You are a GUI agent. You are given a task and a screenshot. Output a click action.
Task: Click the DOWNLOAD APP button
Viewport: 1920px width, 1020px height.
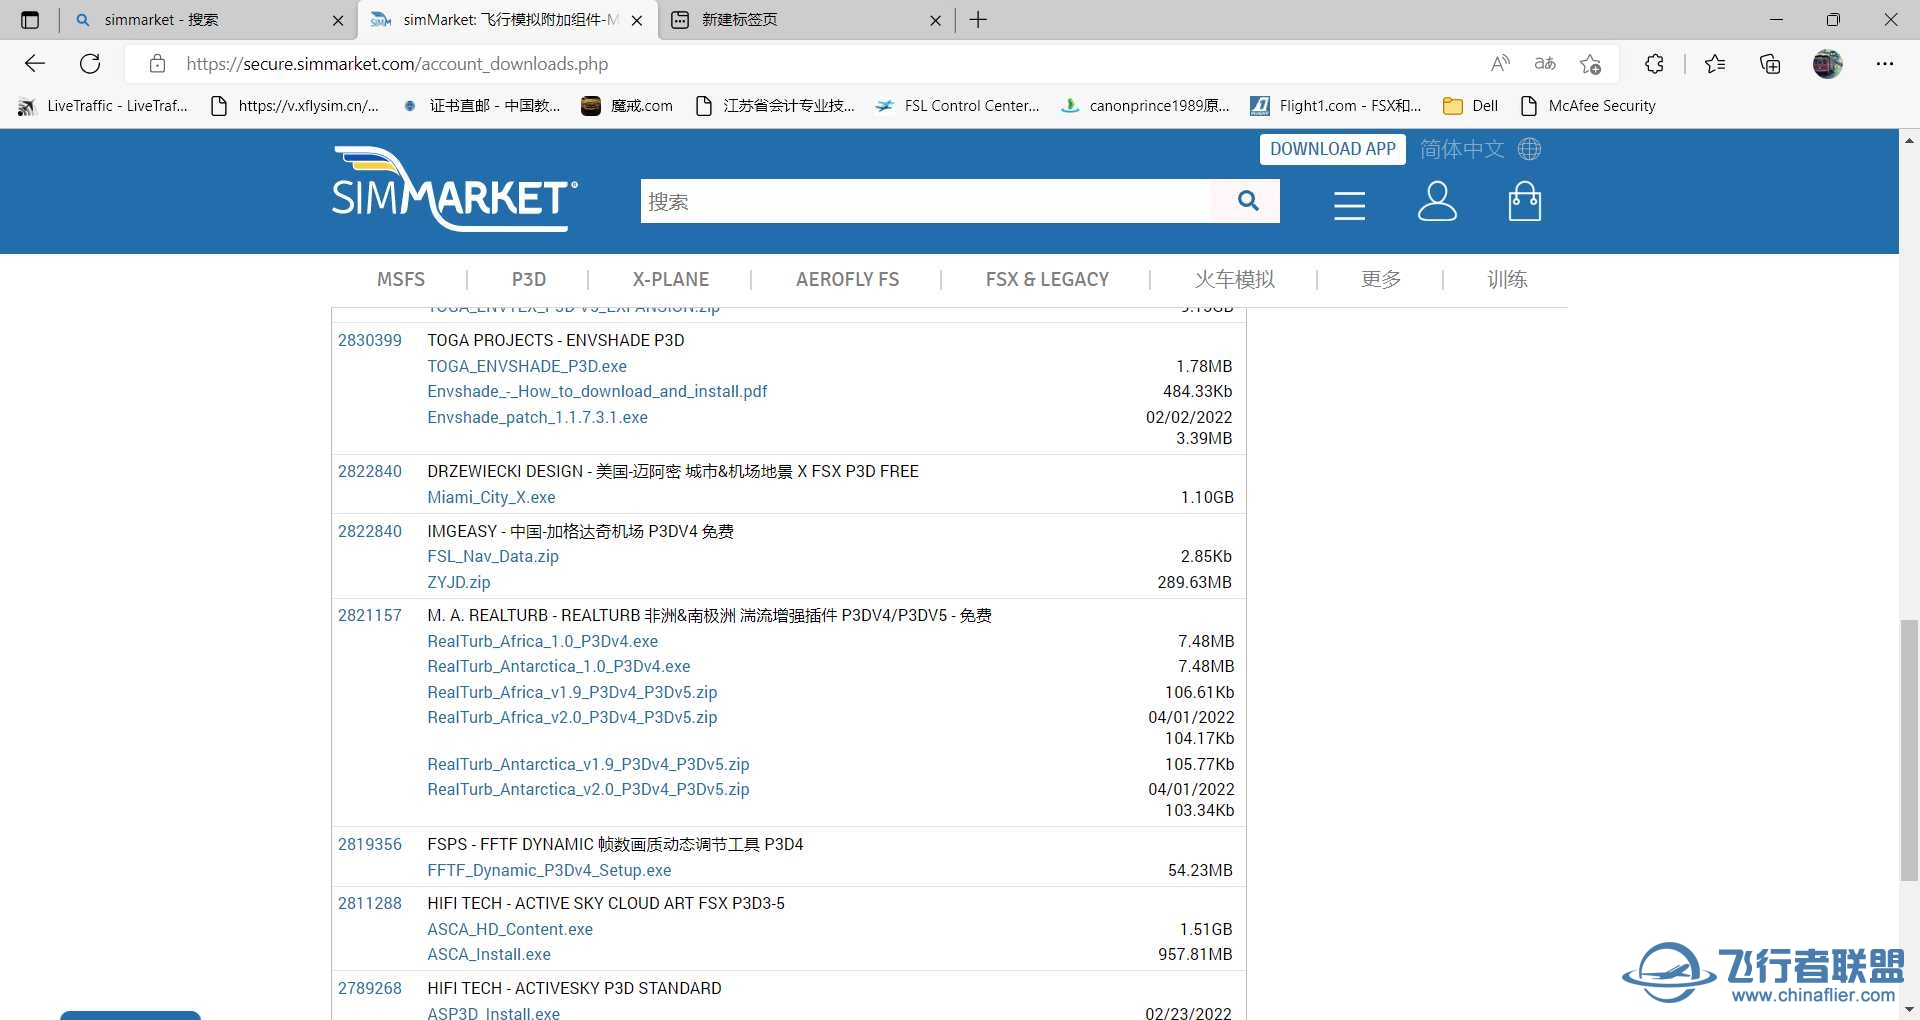tap(1333, 149)
